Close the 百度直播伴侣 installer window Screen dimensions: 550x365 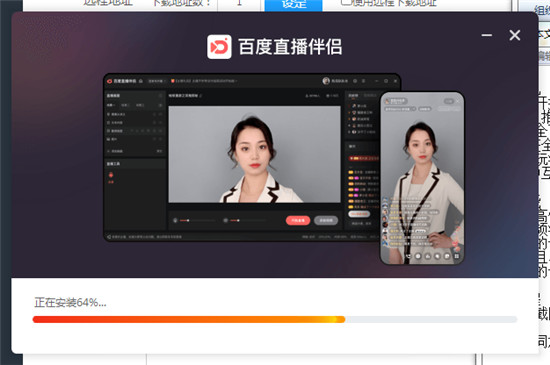coord(515,35)
